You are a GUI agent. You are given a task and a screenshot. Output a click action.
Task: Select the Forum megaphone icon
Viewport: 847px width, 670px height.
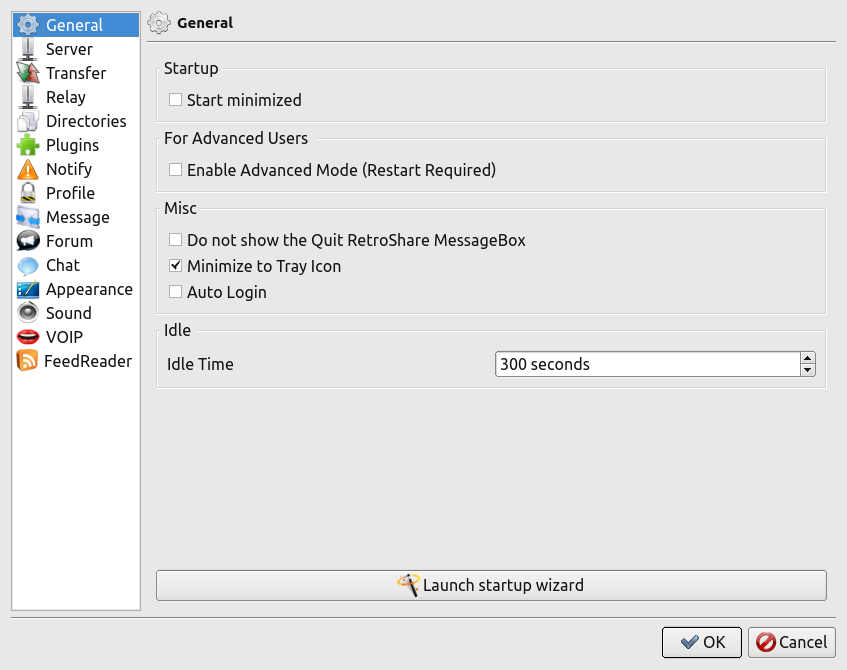pyautogui.click(x=28, y=241)
